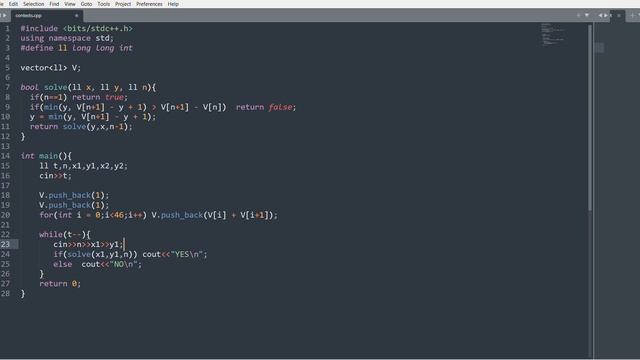Image resolution: width=640 pixels, height=360 pixels.
Task: Close the untitled tab in the right pane
Action: pyautogui.click(x=619, y=16)
